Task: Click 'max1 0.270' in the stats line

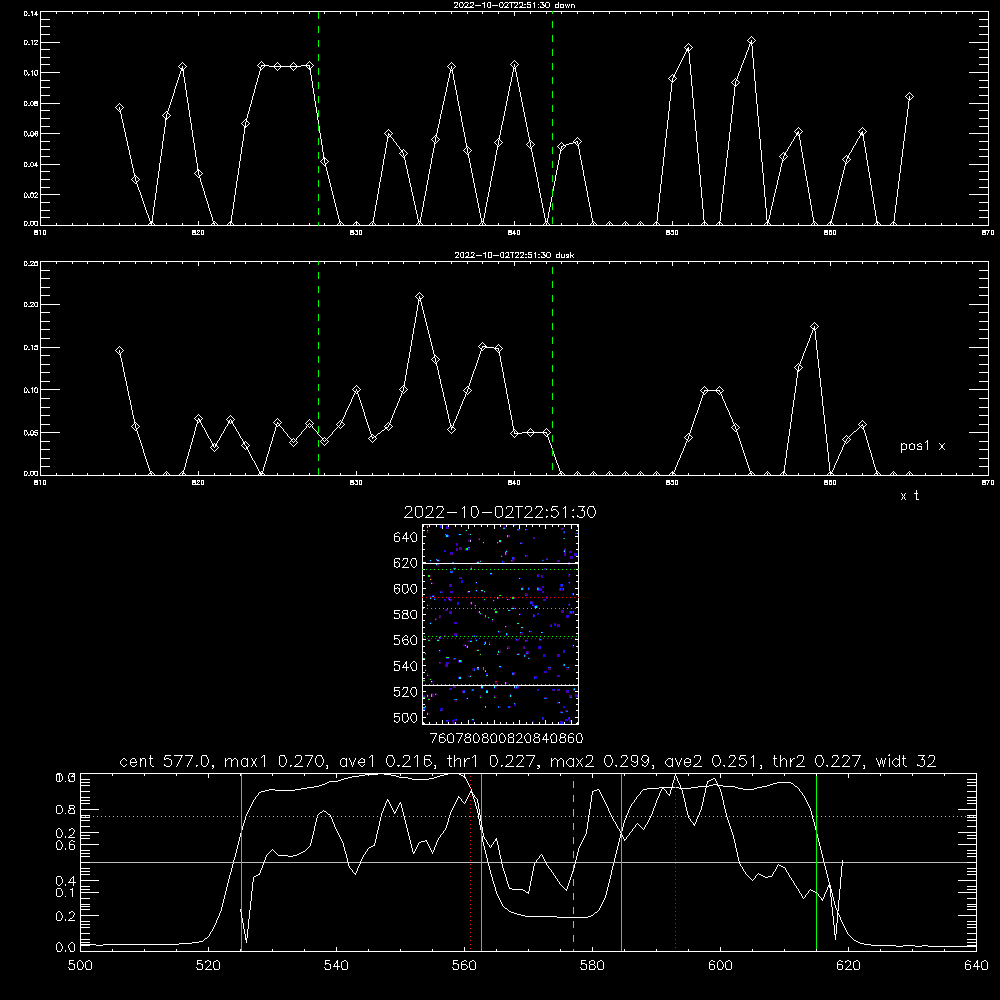Action: coord(277,761)
